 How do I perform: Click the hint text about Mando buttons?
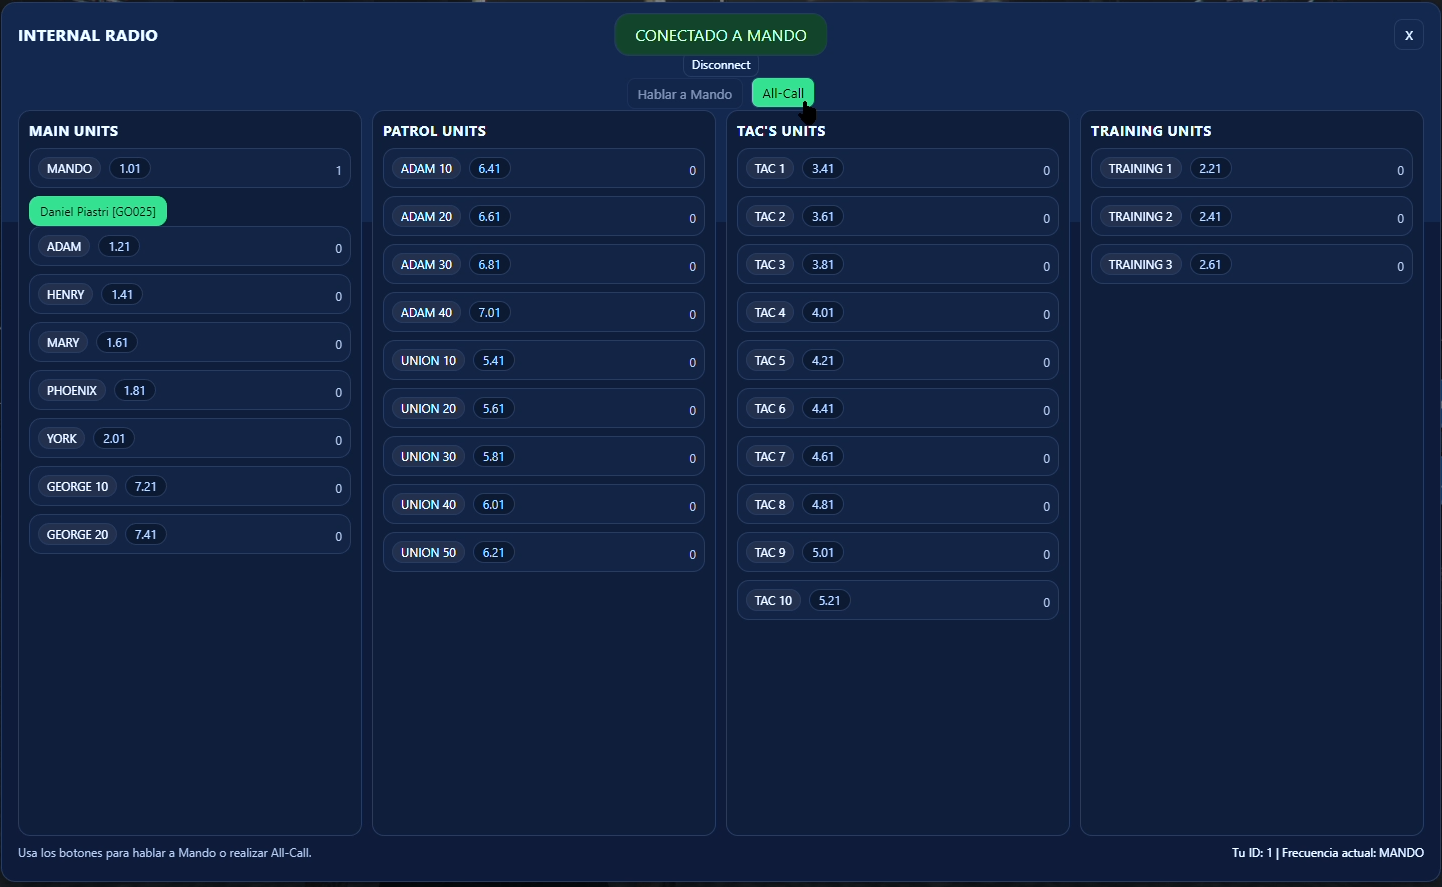pyautogui.click(x=165, y=853)
